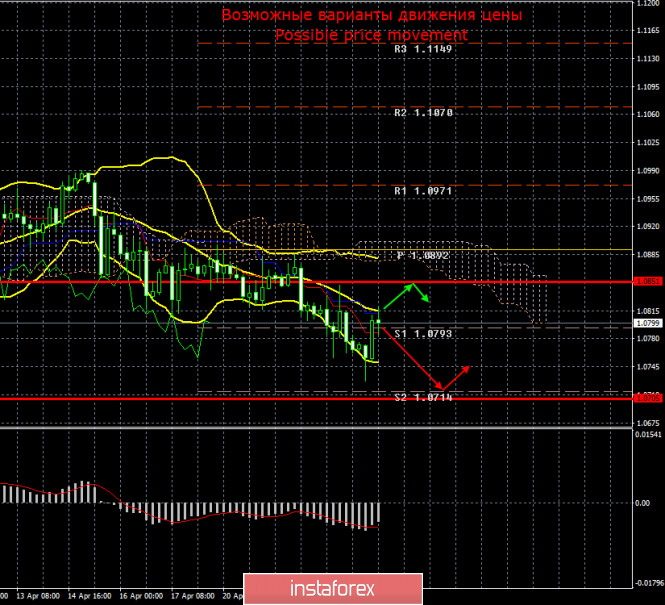Click the 1.1200 value on price axis
The width and height of the screenshot is (665, 605).
pyautogui.click(x=648, y=3)
